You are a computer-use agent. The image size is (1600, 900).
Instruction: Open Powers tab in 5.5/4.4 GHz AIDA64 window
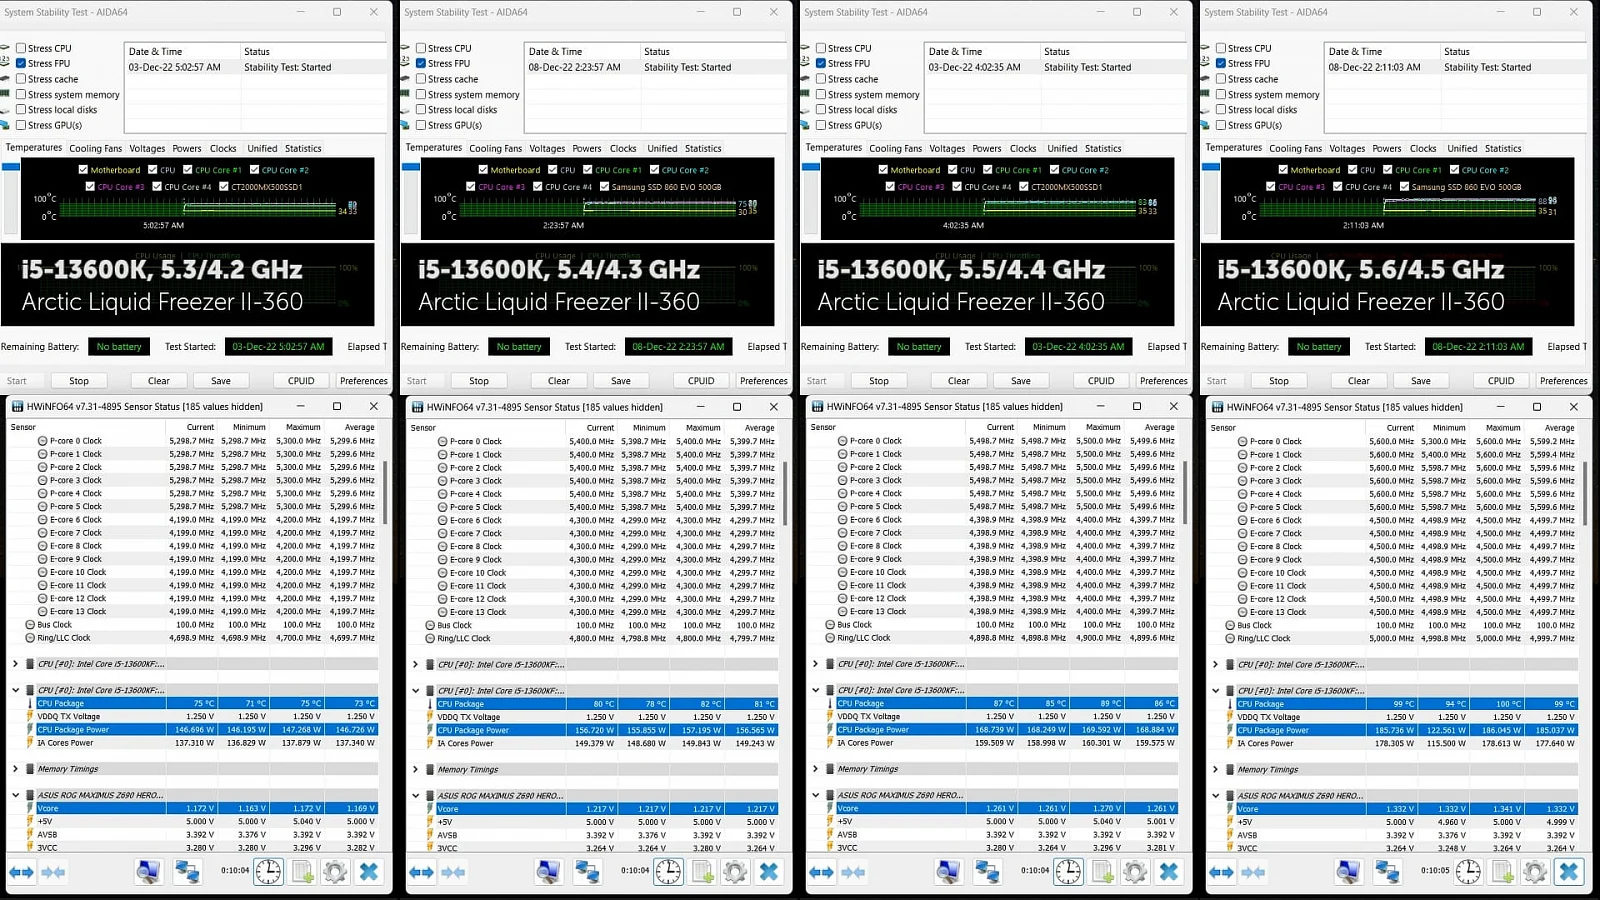point(986,148)
